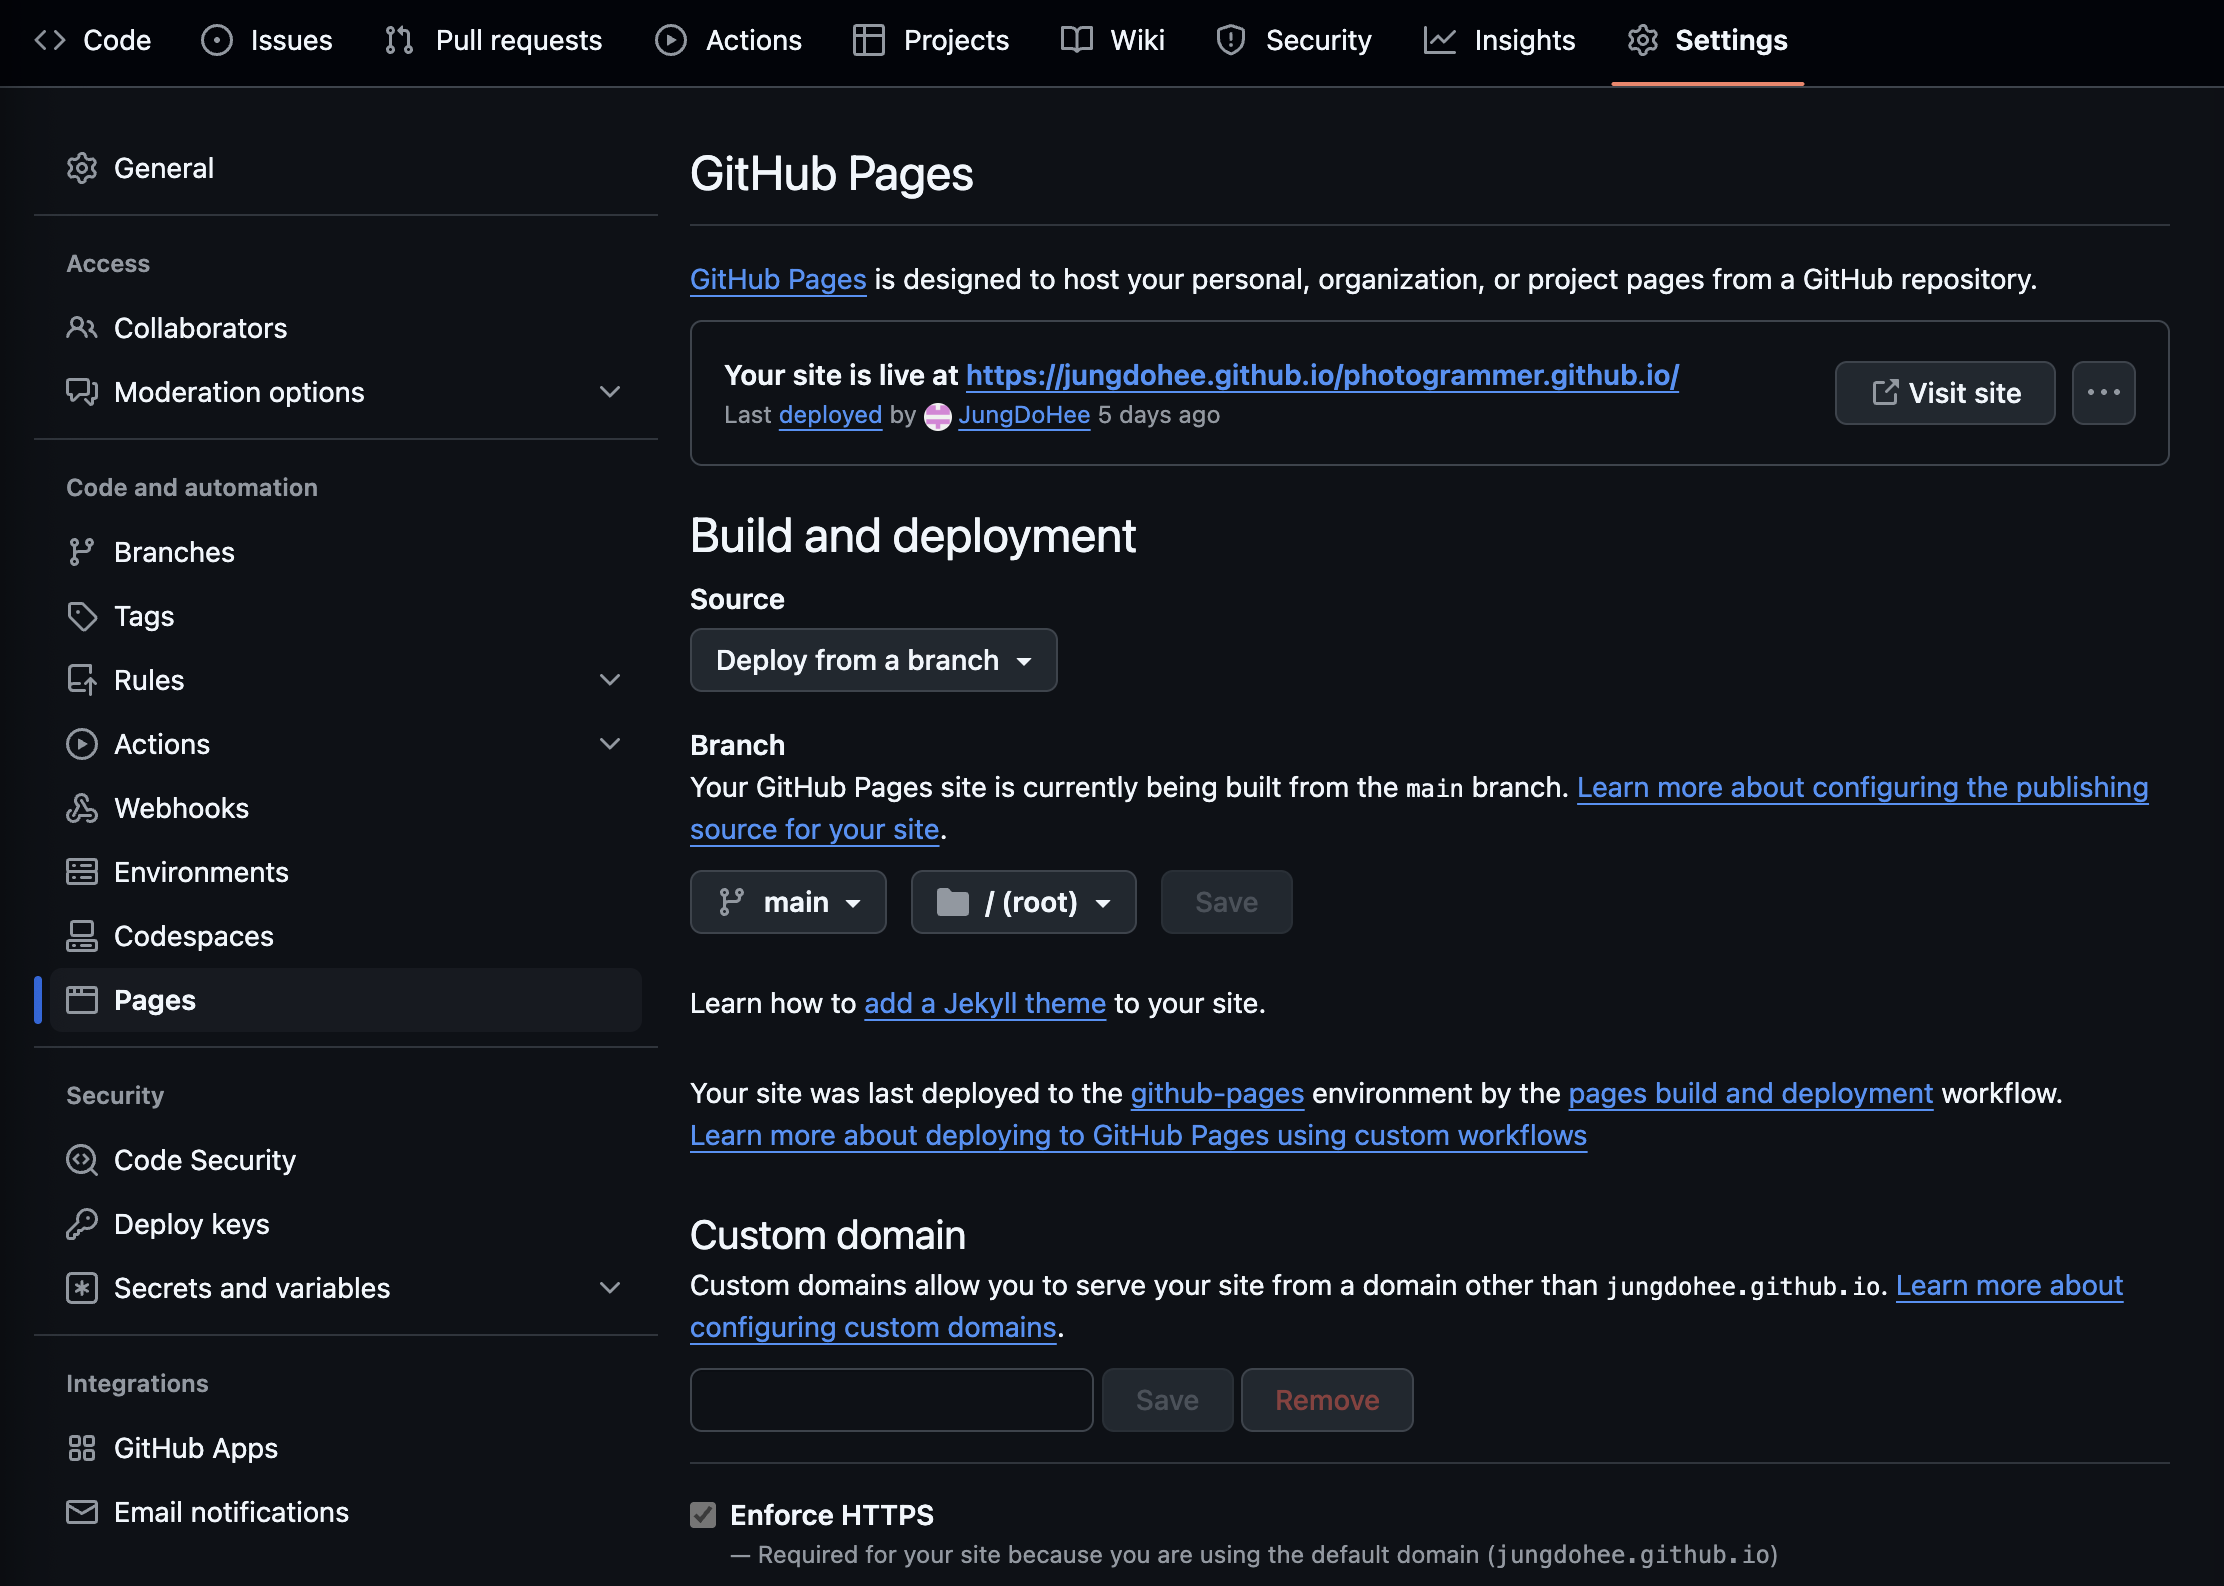Open the three-dots site options menu
This screenshot has height=1586, width=2224.
click(x=2103, y=393)
